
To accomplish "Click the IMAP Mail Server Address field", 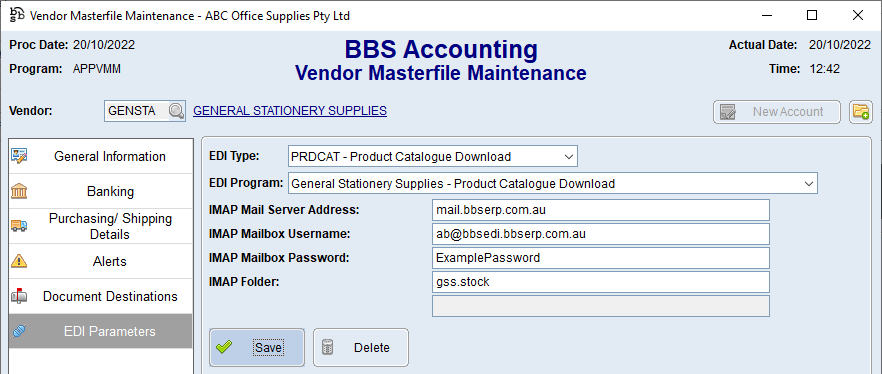I will [601, 210].
